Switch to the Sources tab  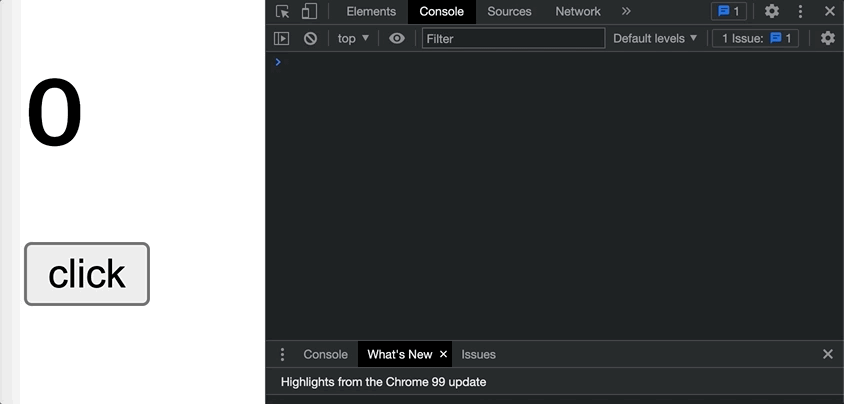coord(509,11)
